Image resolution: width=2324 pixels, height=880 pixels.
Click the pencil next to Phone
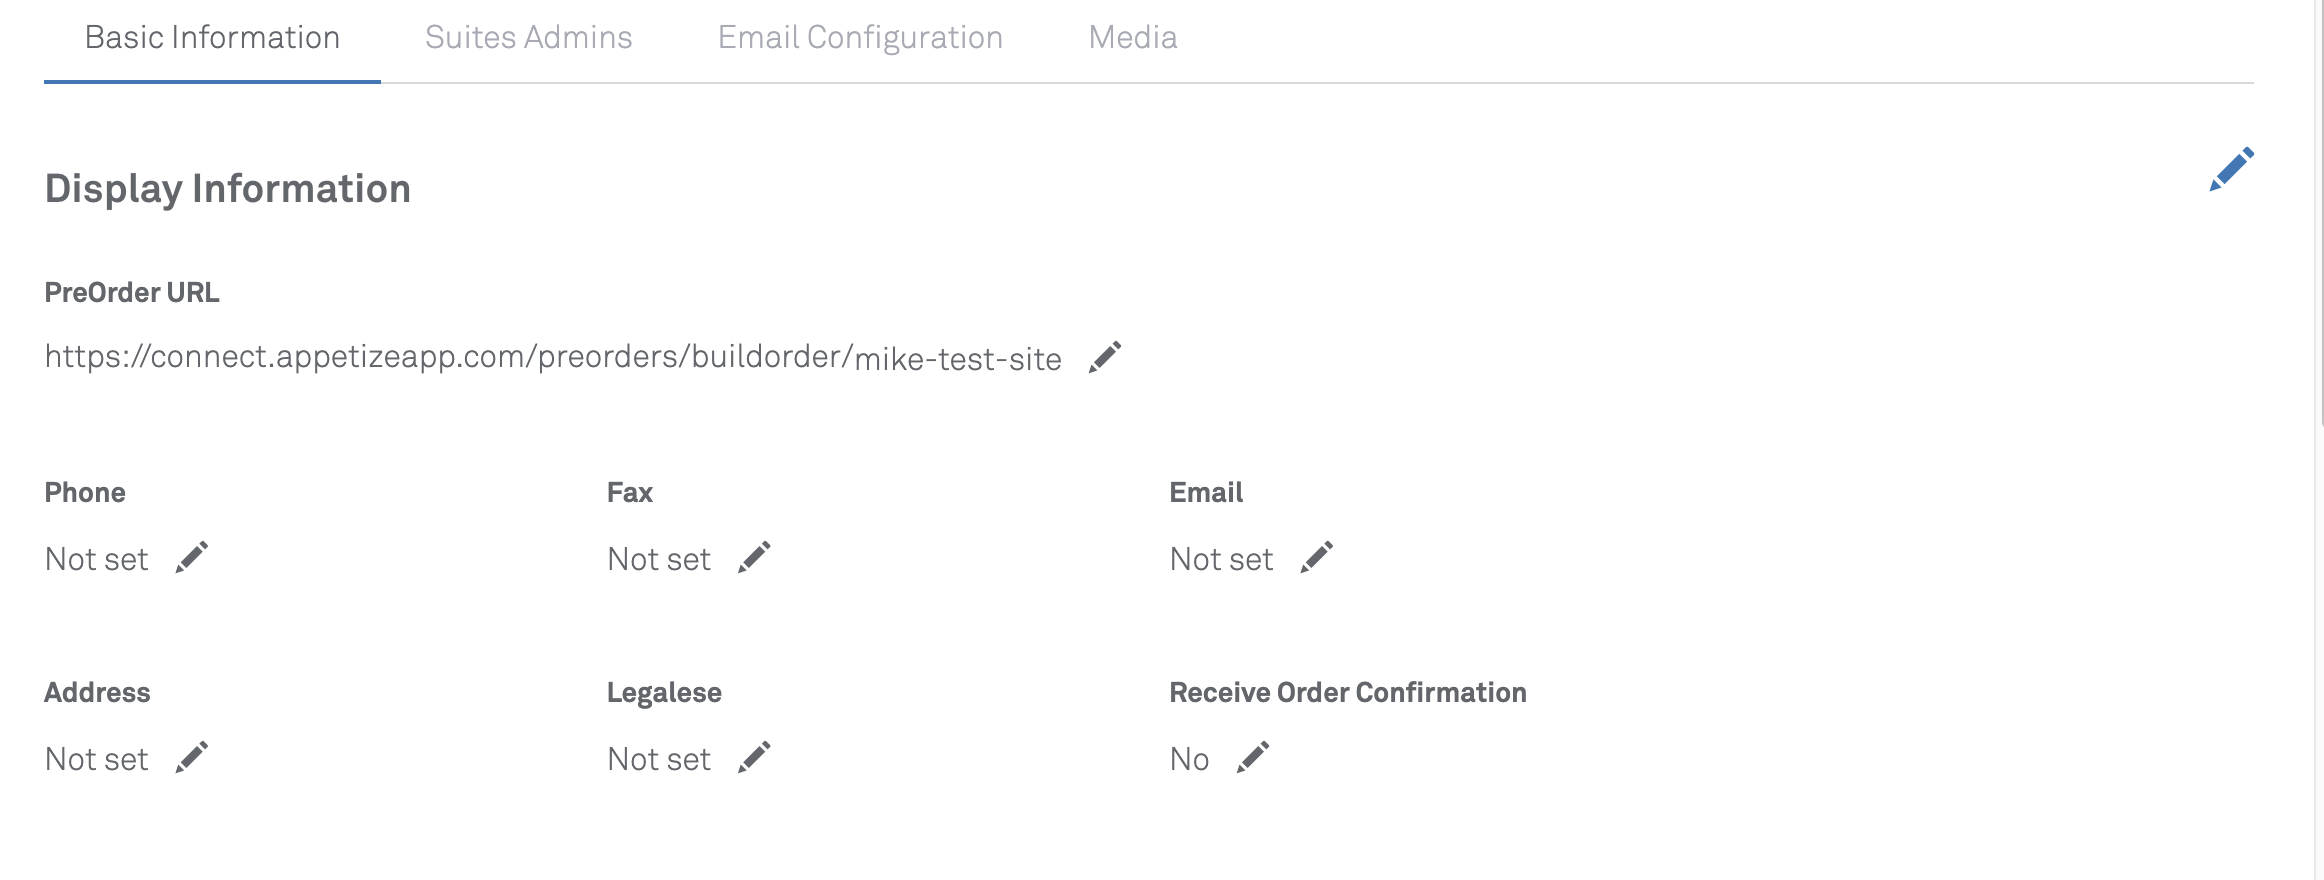(192, 558)
